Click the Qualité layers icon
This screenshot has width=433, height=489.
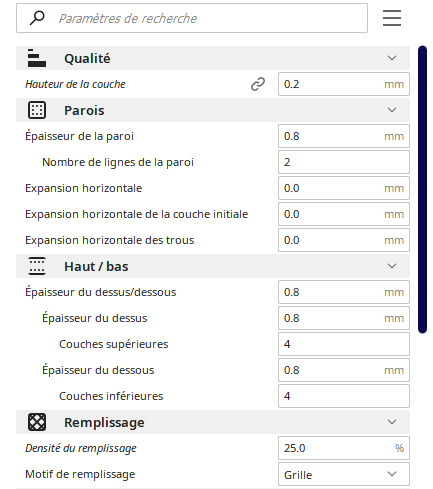(37, 58)
